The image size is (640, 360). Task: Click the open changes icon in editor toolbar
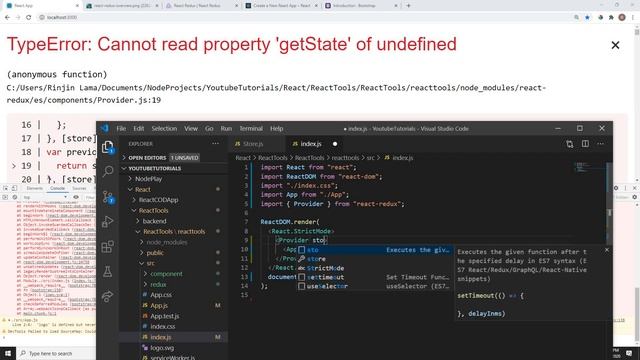570,144
